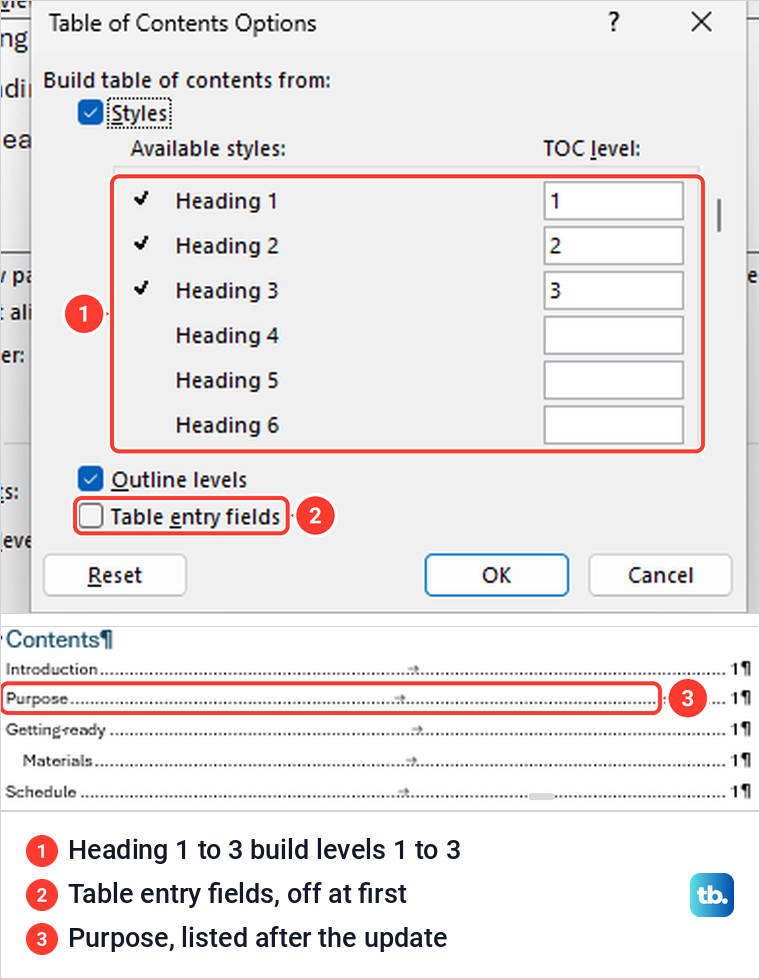Screen dimensions: 760x979
Task: Click the TOC level field for Heading 1
Action: click(613, 201)
